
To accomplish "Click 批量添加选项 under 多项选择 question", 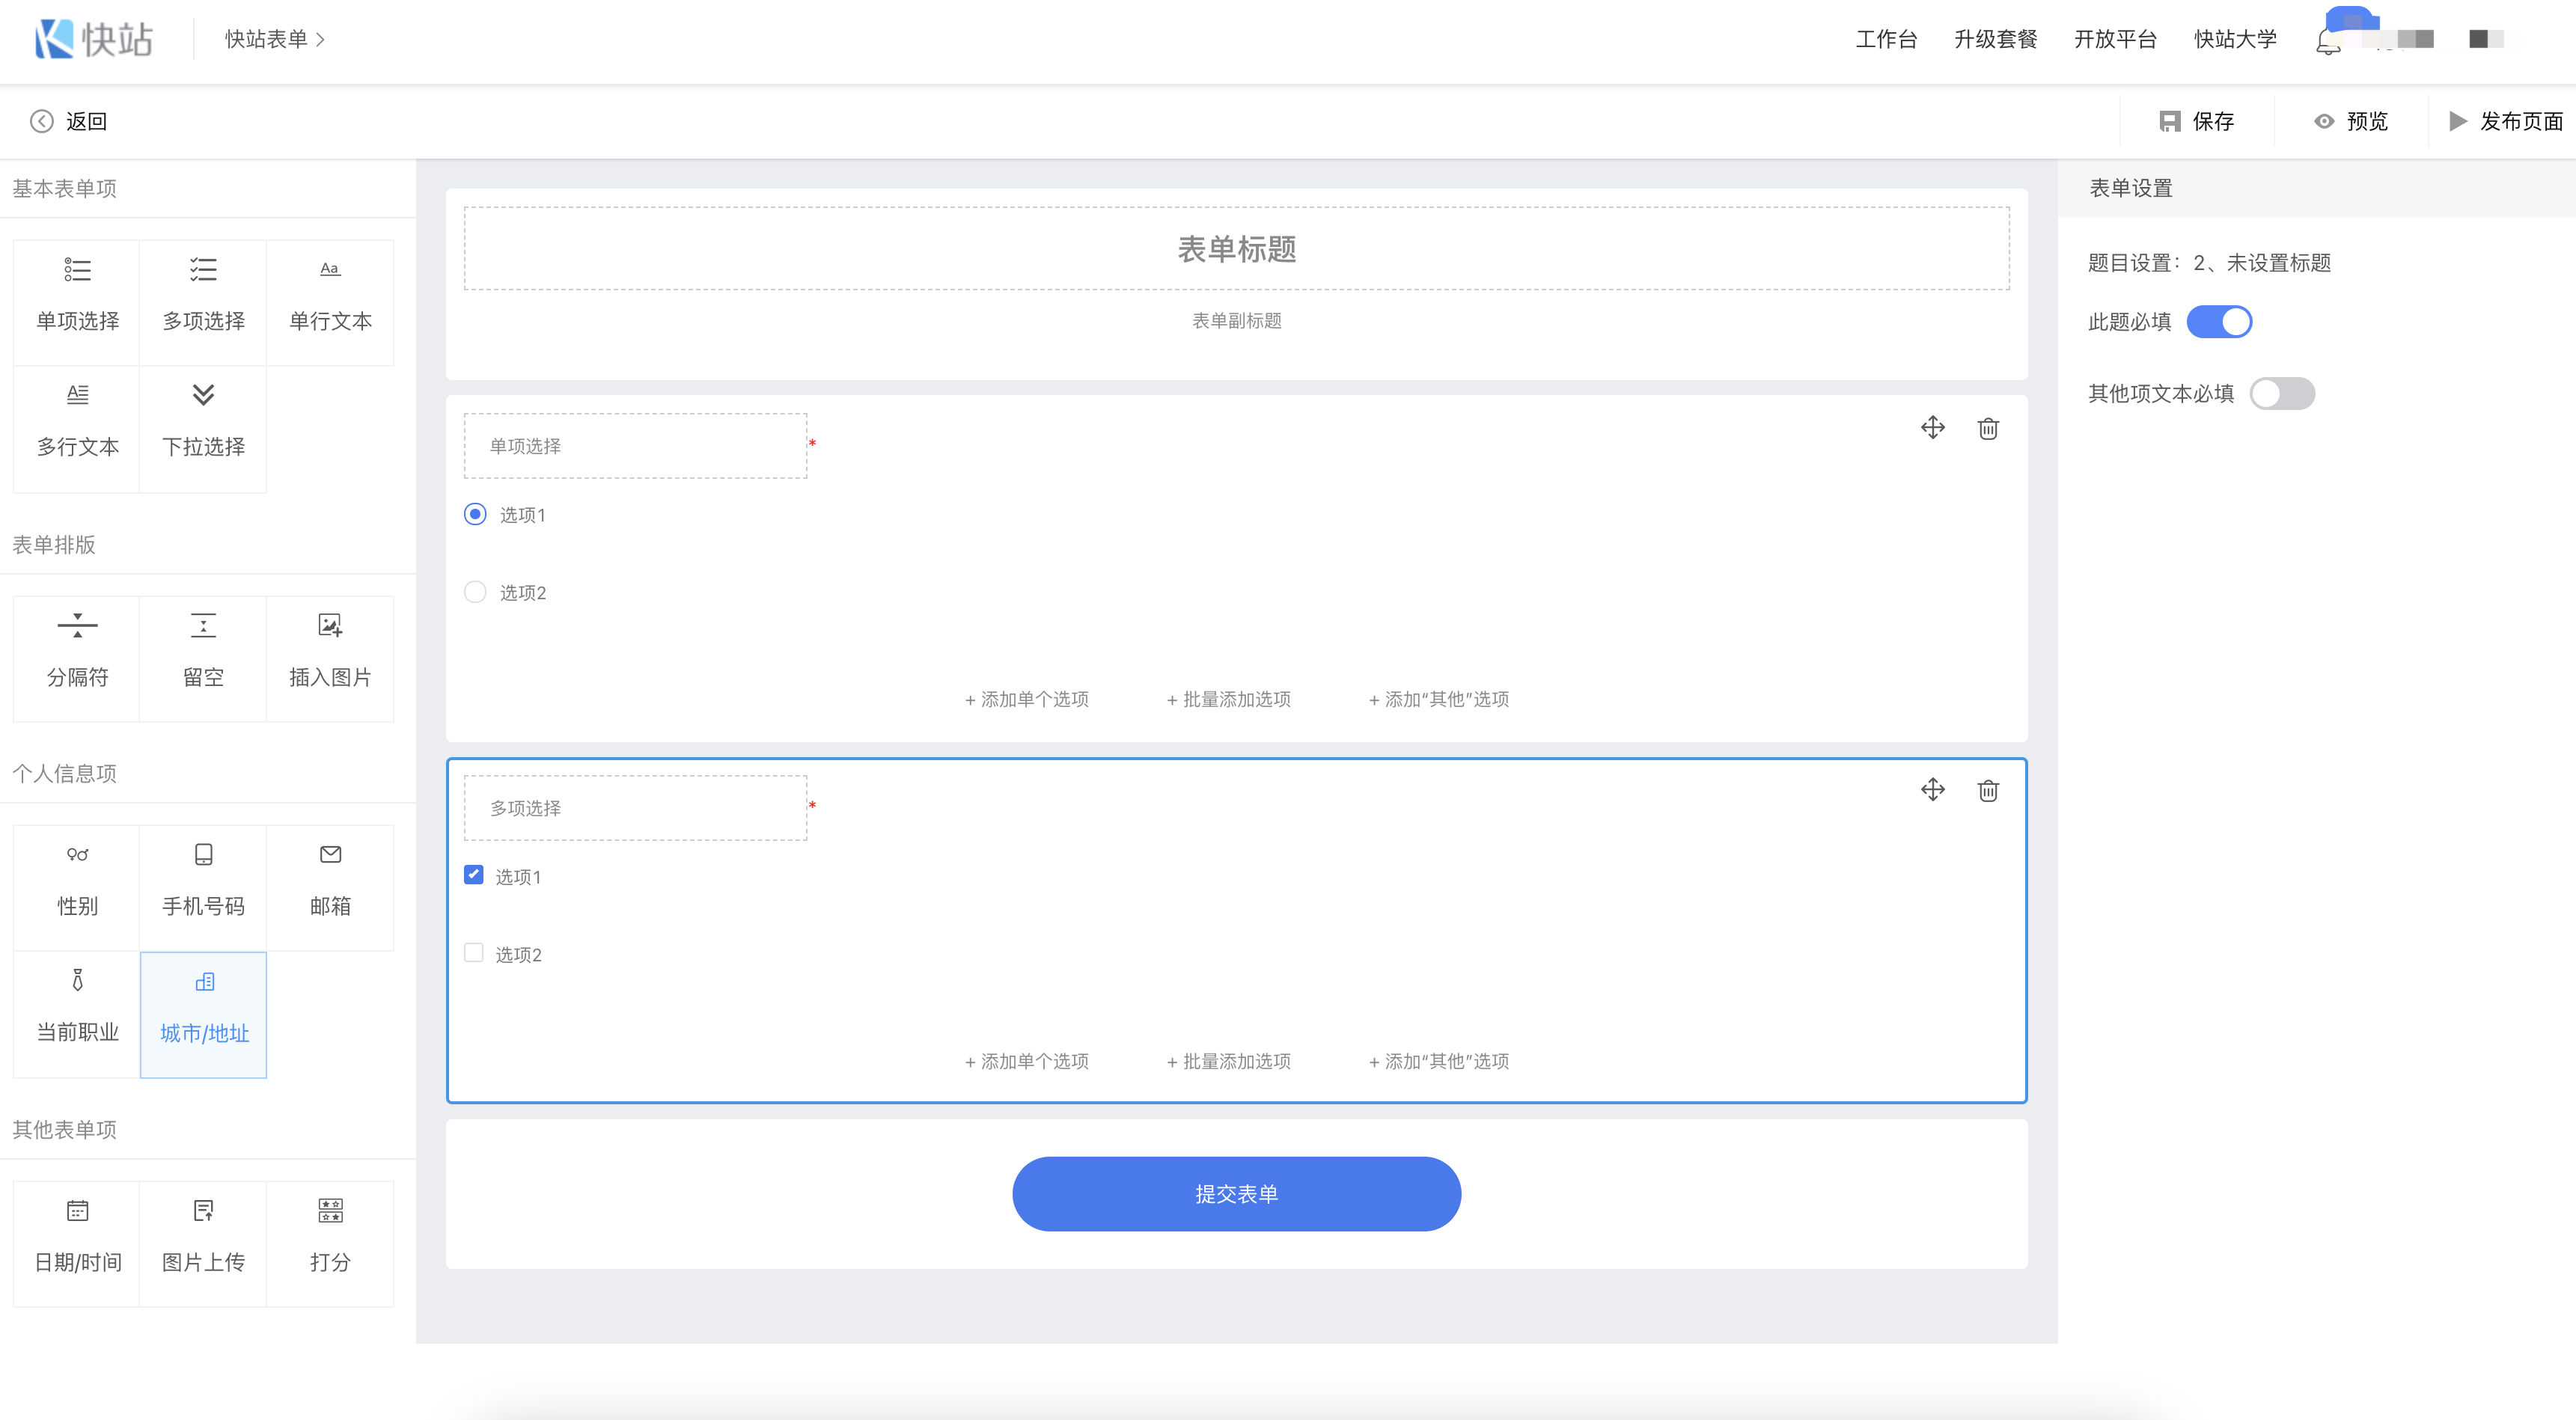I will [1229, 1061].
